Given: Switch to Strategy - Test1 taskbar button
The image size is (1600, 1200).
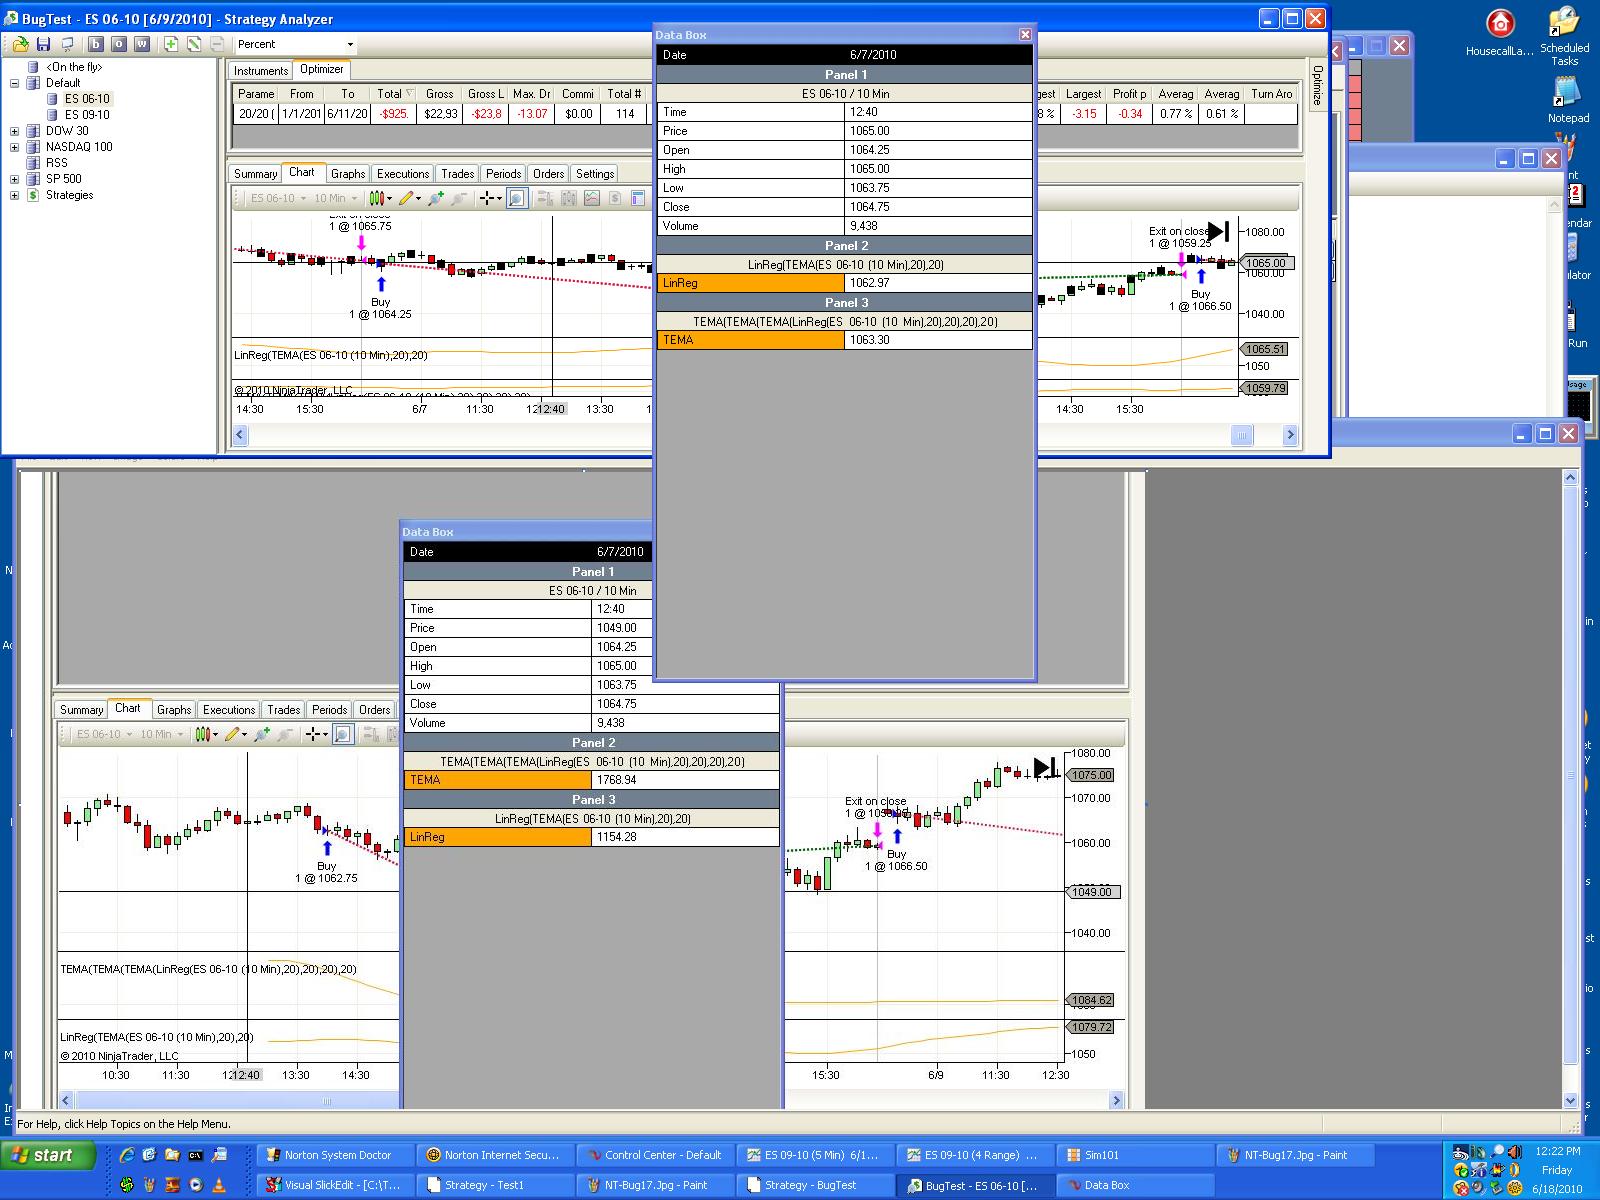Looking at the screenshot, I should pos(496,1185).
